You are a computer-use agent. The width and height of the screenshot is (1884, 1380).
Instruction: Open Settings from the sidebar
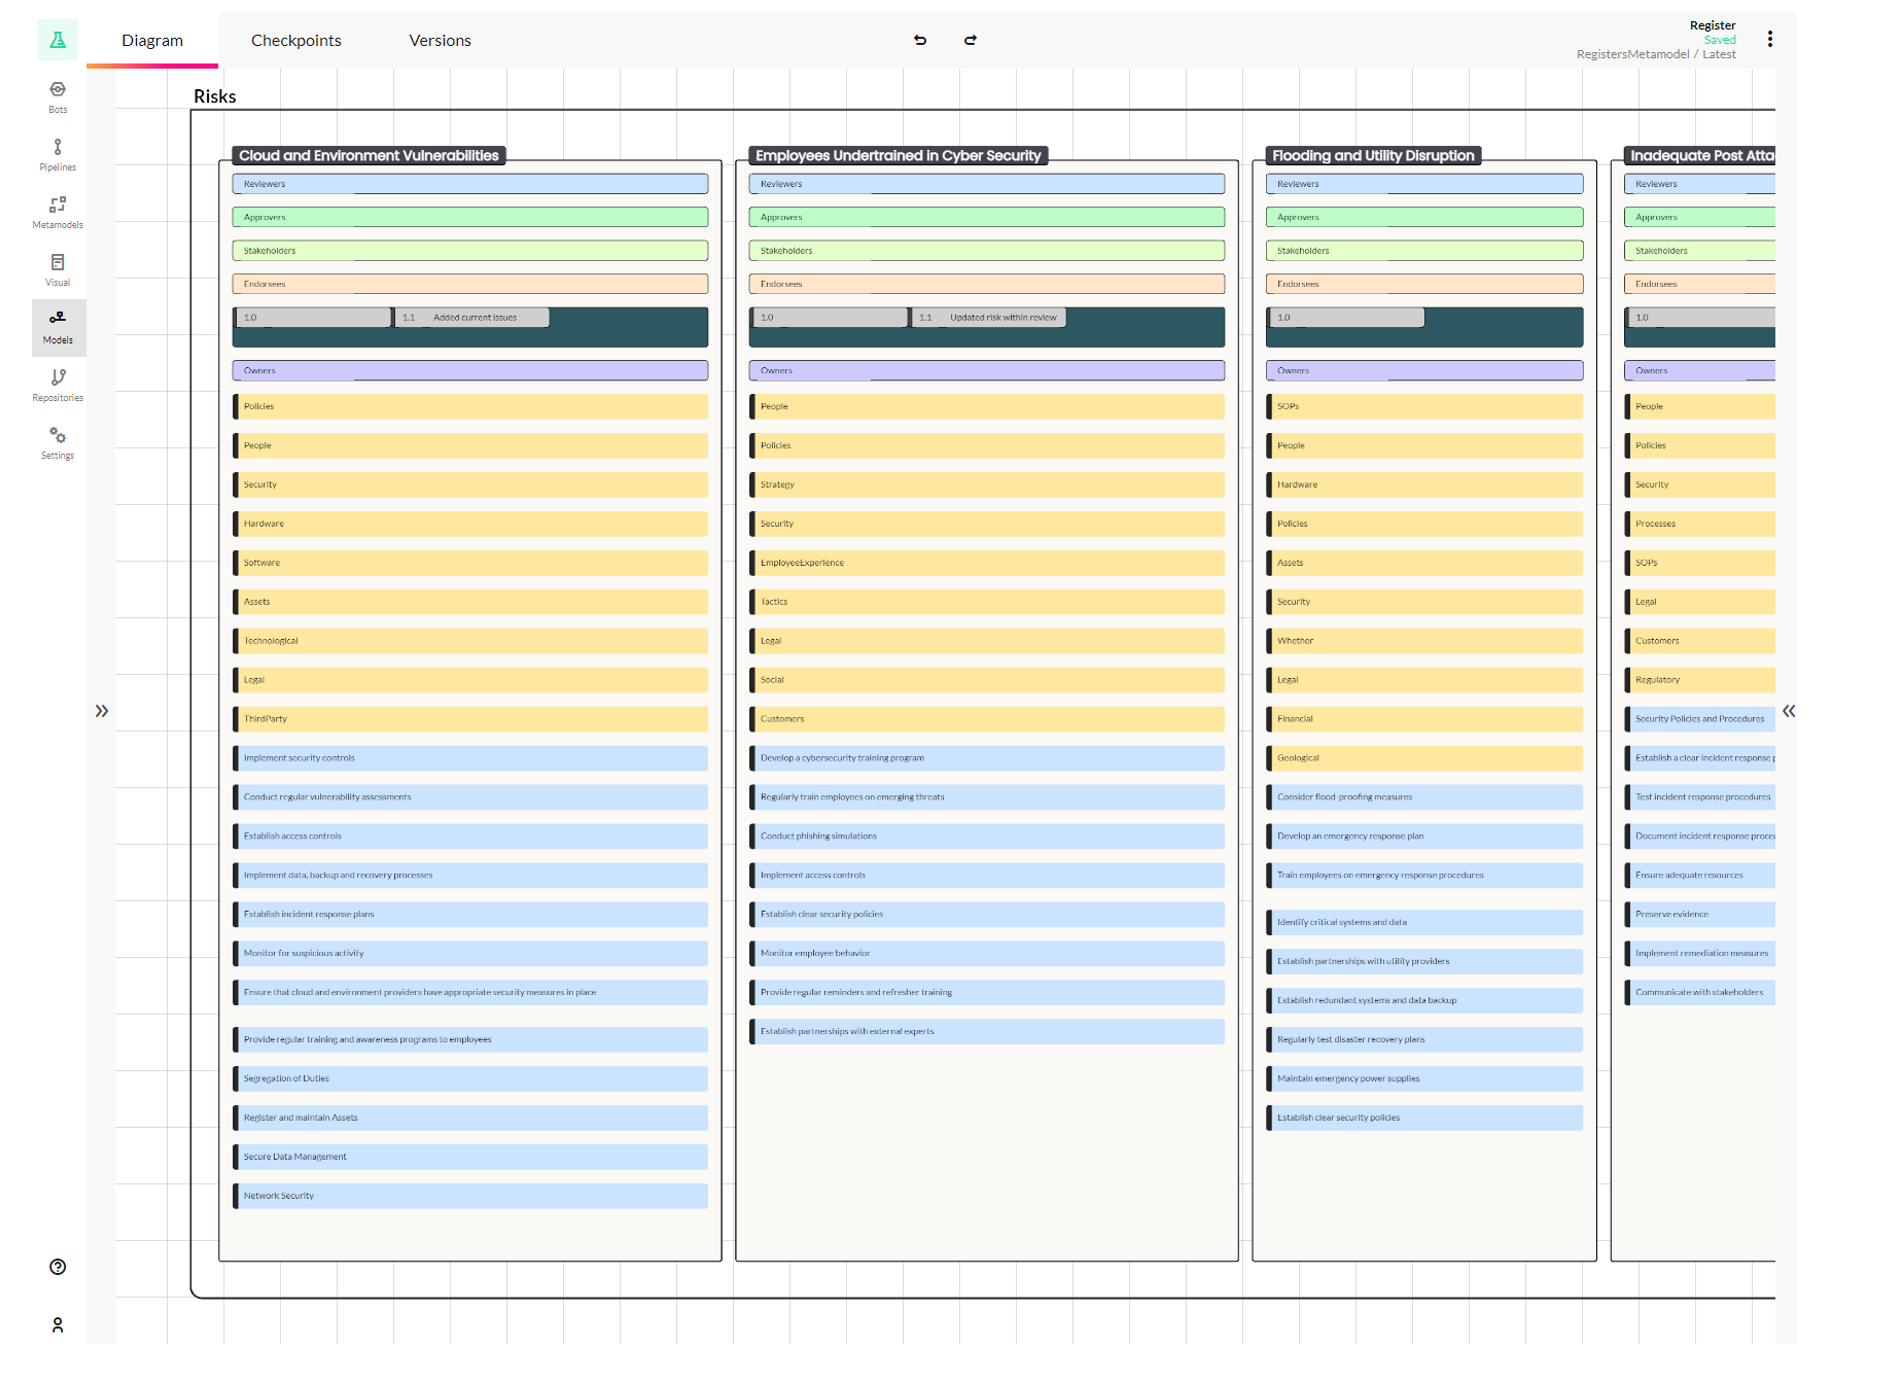point(57,440)
